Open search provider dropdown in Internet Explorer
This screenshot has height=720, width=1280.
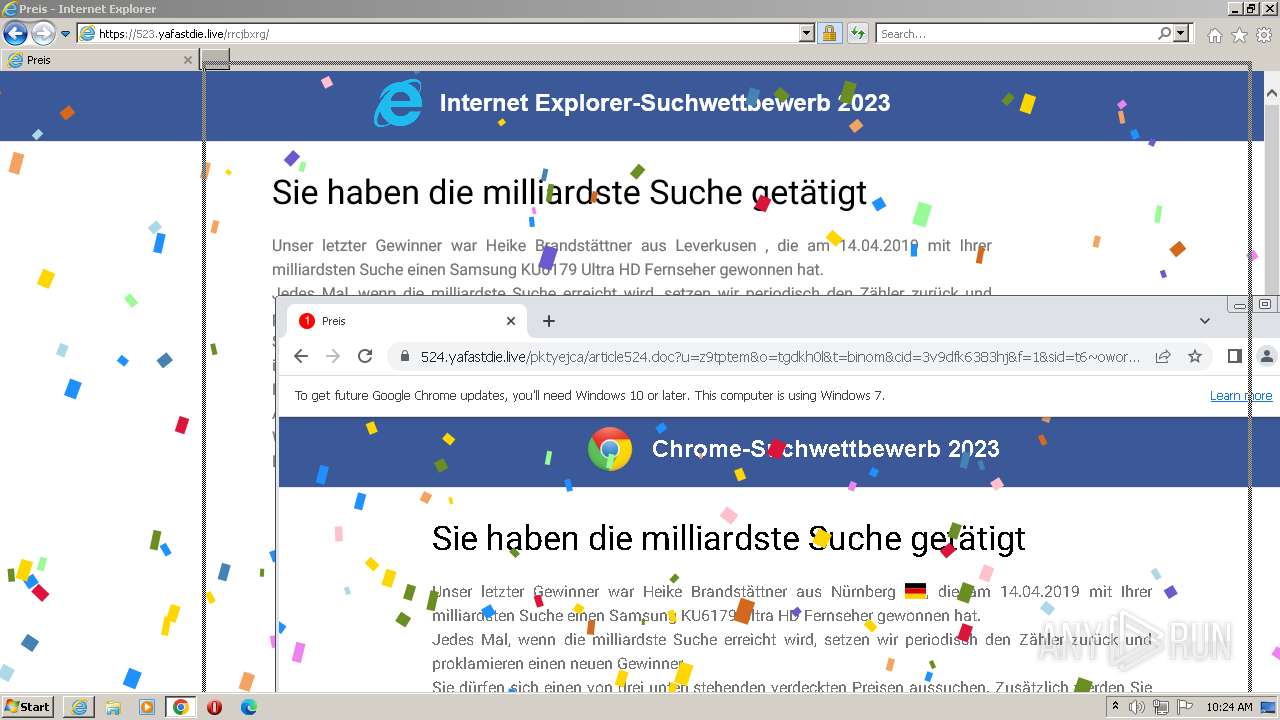point(1182,34)
